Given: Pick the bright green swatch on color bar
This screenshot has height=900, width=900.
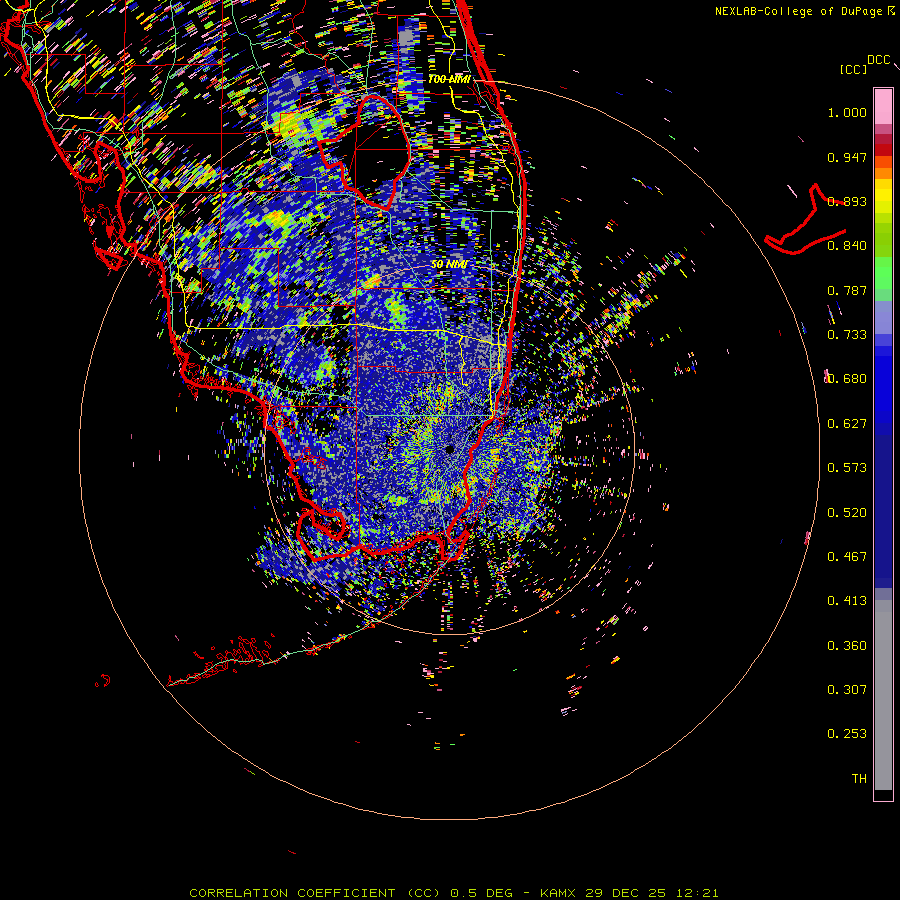Looking at the screenshot, I should point(883,273).
